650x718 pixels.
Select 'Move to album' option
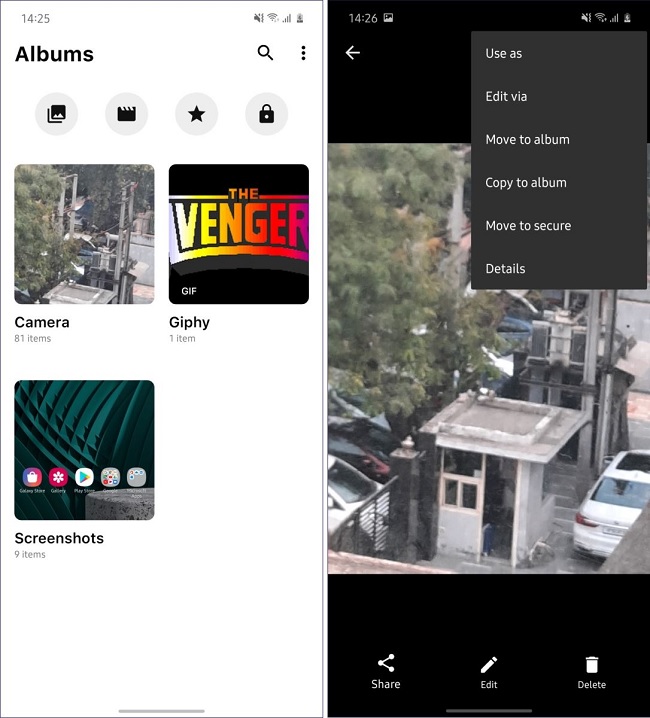coord(527,140)
